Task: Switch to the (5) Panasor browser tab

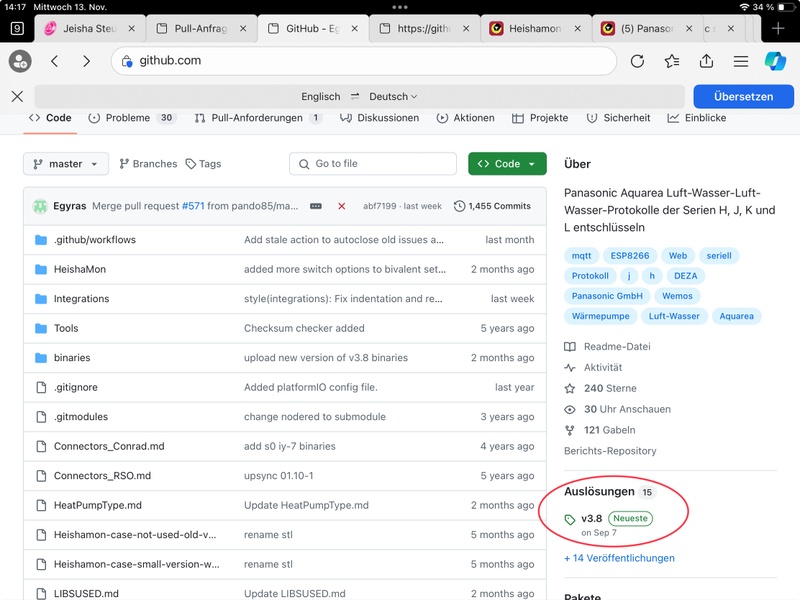Action: point(647,29)
